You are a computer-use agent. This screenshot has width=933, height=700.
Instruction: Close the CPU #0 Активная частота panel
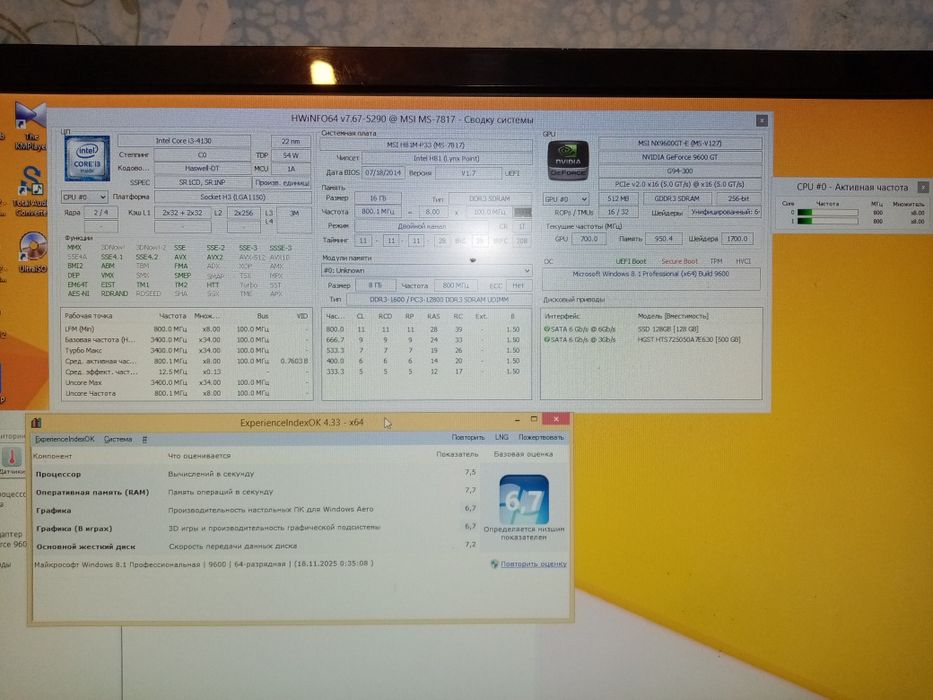[x=923, y=187]
